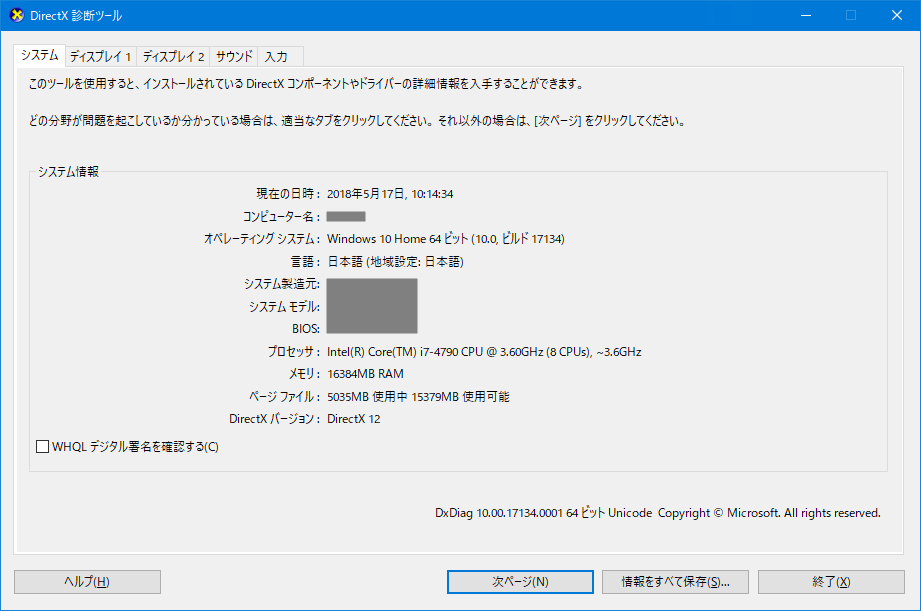Maximize the DirectX 診断ツール window
Screen dimensions: 921x611
[x=851, y=15]
